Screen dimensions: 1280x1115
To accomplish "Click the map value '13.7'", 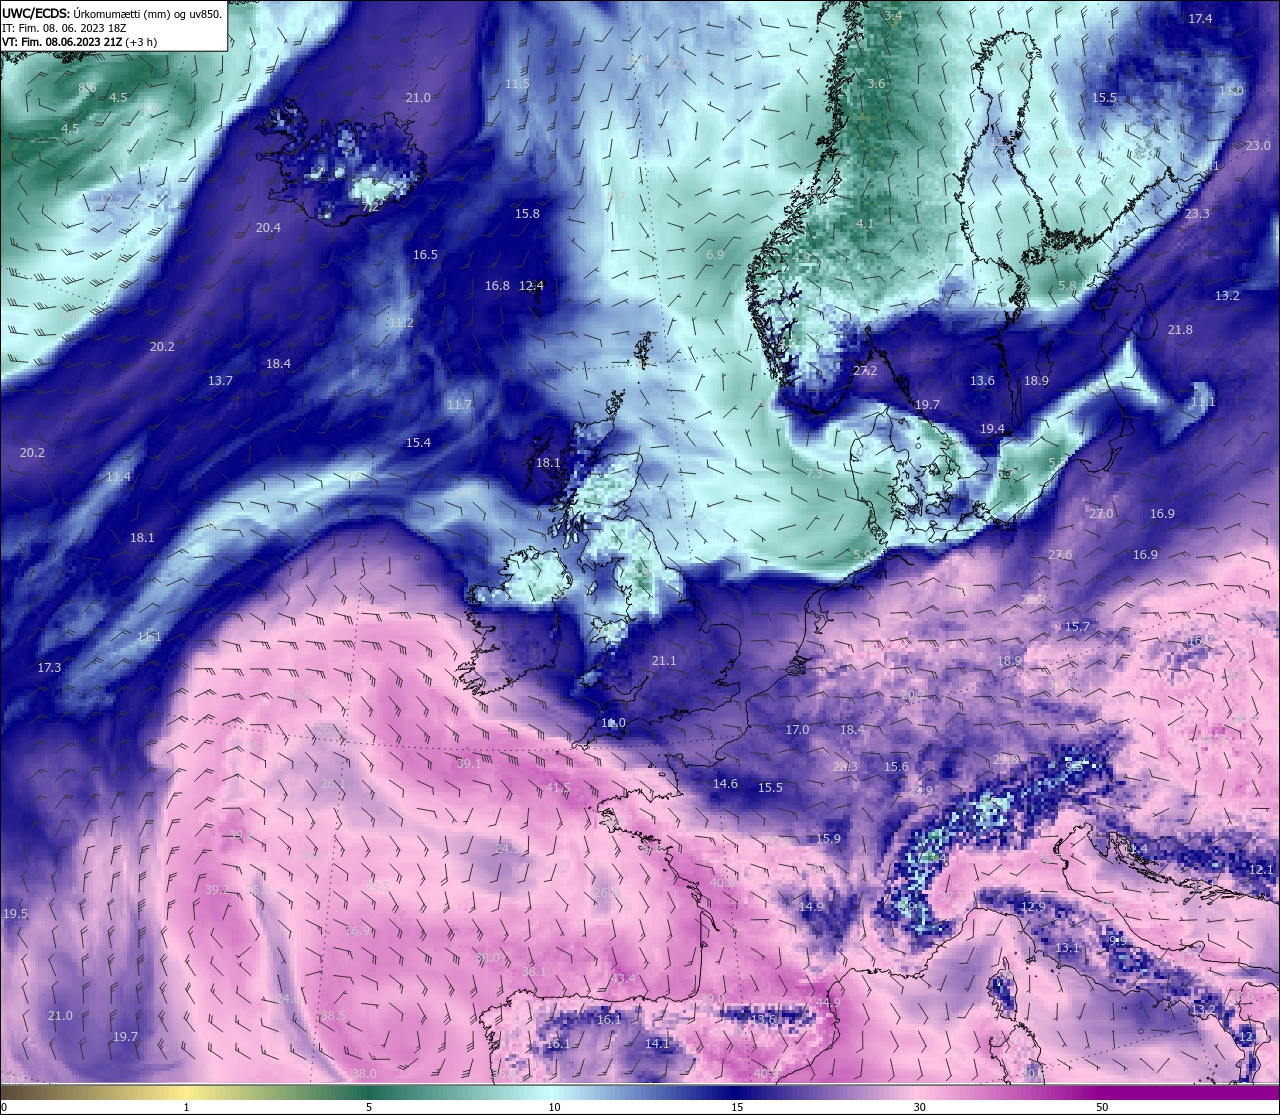I will coord(220,381).
